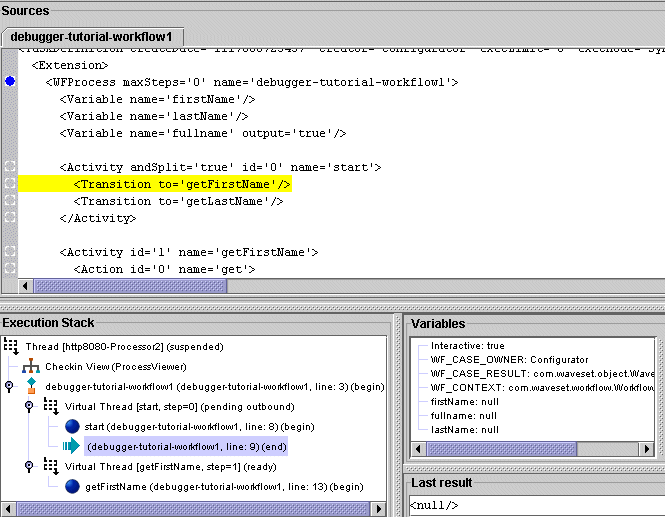This screenshot has width=665, height=517.
Task: Set breakpoint on highlighted getFirstName transition gutter
Action: click(x=10, y=183)
